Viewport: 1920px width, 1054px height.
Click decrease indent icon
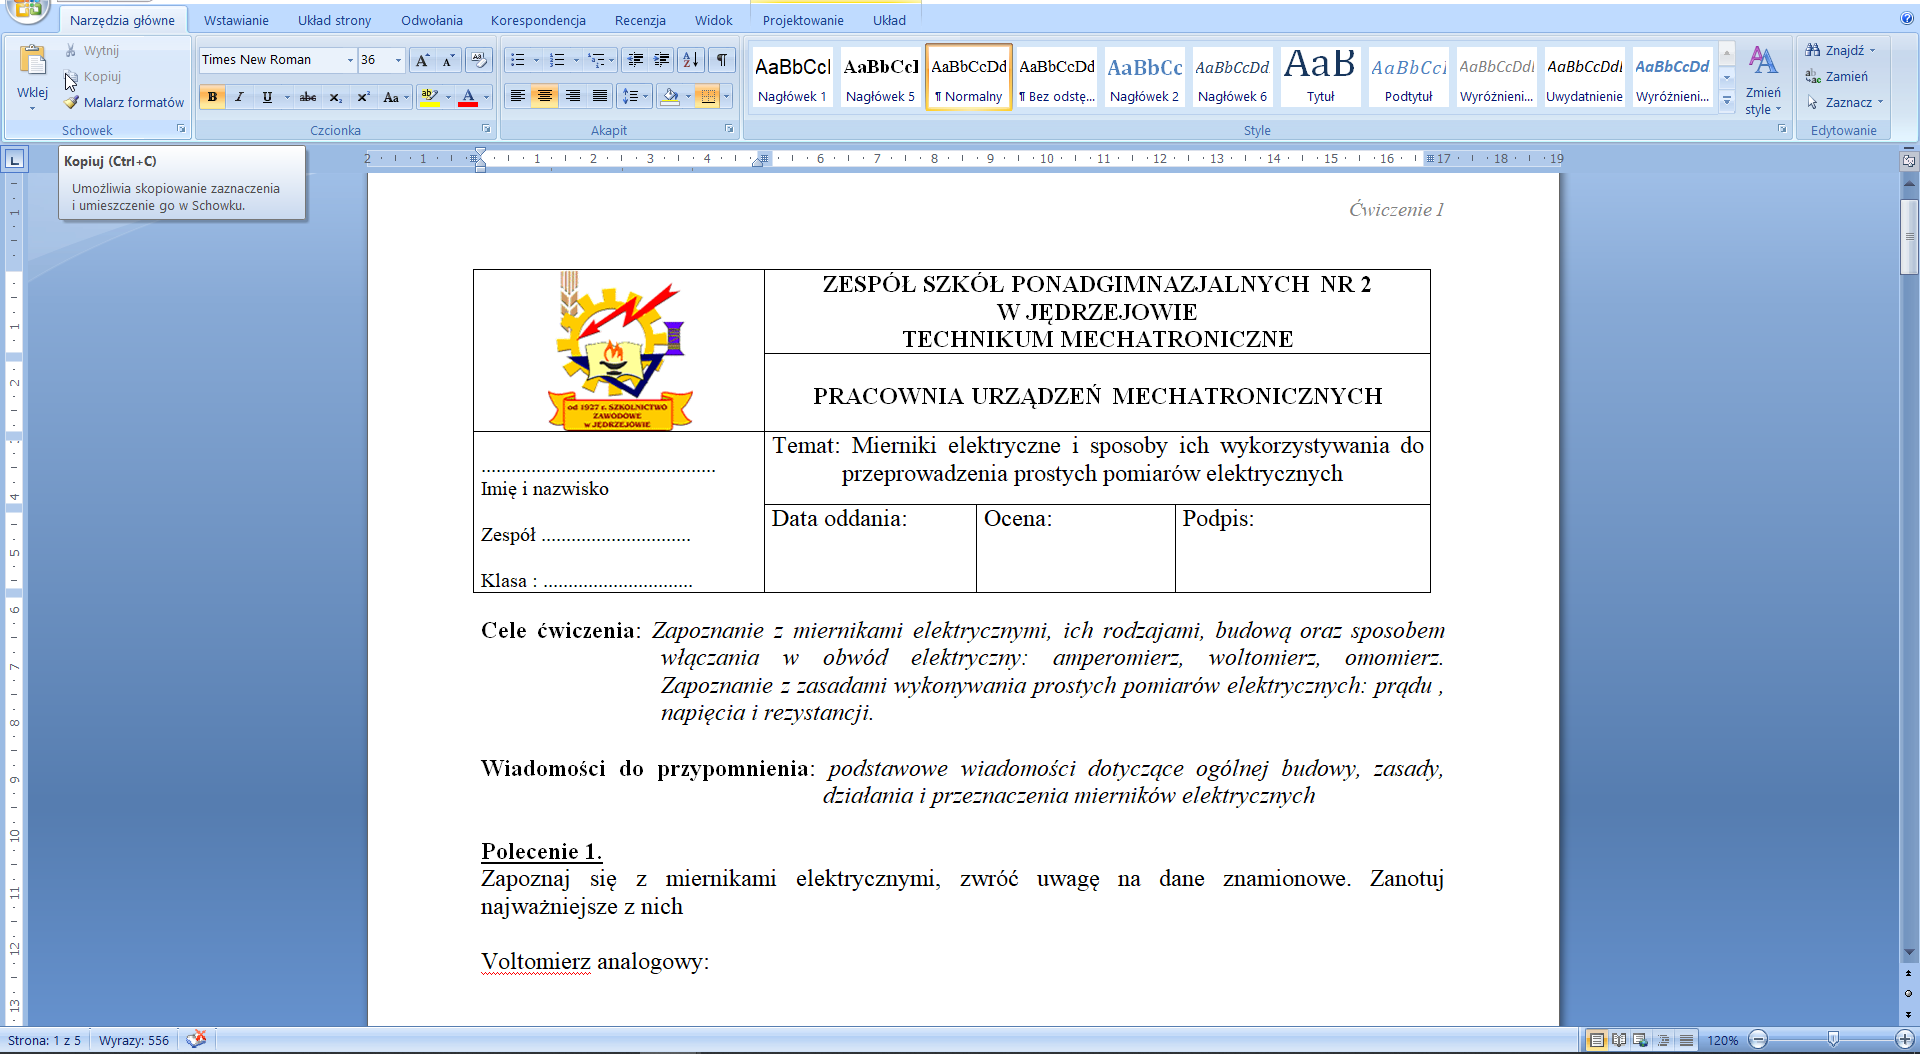pos(634,60)
